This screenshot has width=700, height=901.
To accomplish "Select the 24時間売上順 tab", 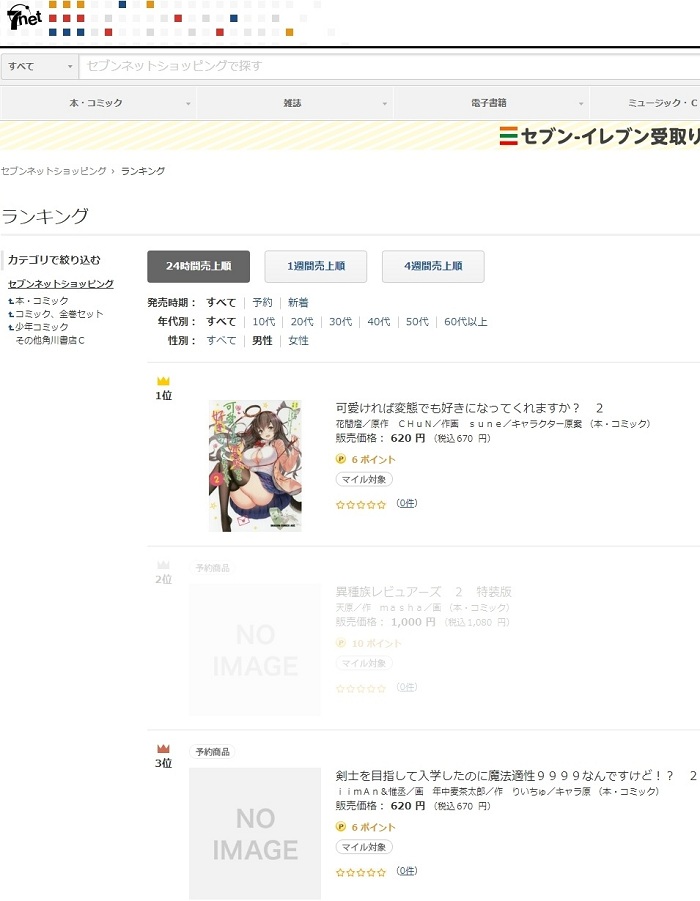I will tap(198, 266).
